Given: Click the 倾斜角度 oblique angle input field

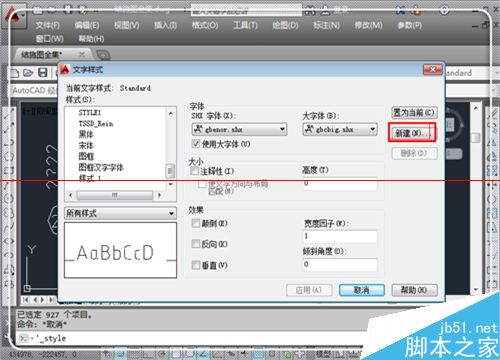Looking at the screenshot, I should click(x=340, y=264).
